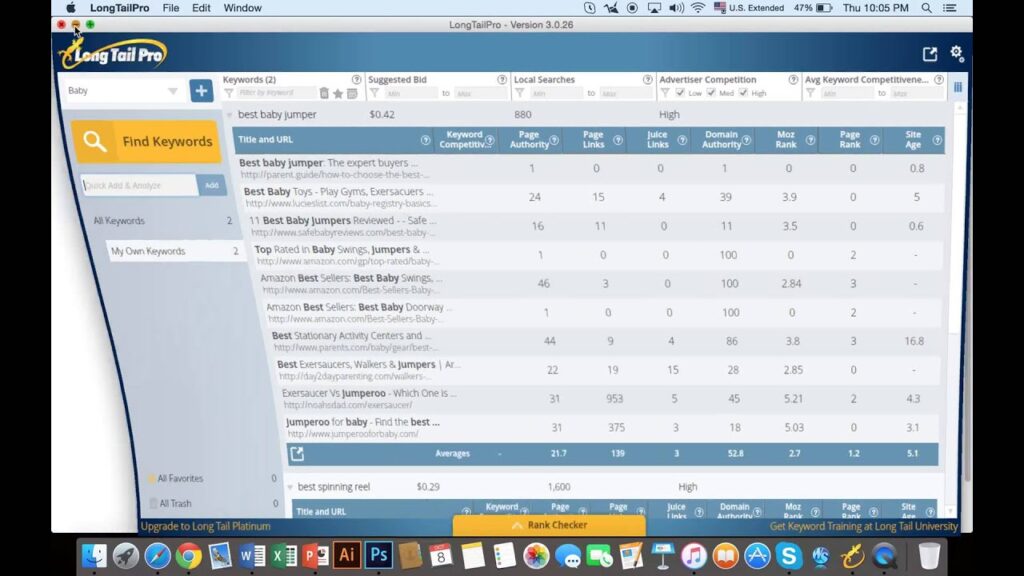Open parent.guide result URL link
The image size is (1024, 576).
click(x=334, y=174)
